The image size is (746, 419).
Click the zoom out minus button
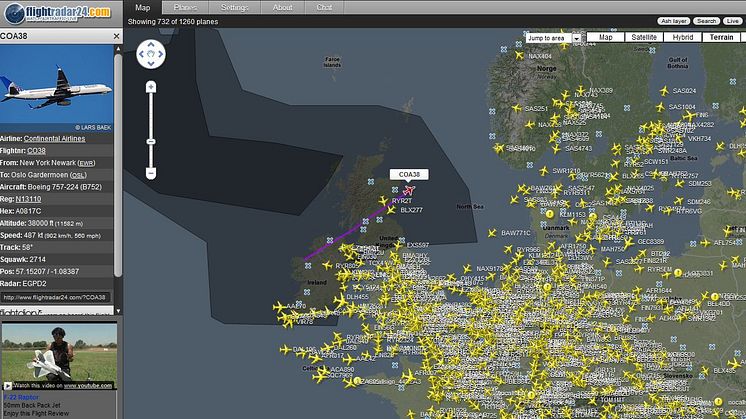(x=151, y=173)
